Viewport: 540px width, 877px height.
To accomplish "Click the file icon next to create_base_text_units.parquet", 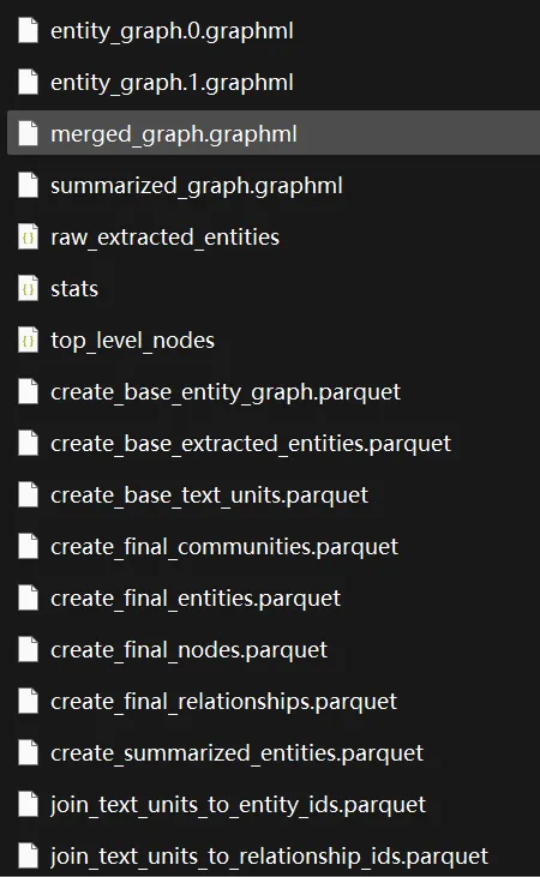I will click(x=28, y=495).
